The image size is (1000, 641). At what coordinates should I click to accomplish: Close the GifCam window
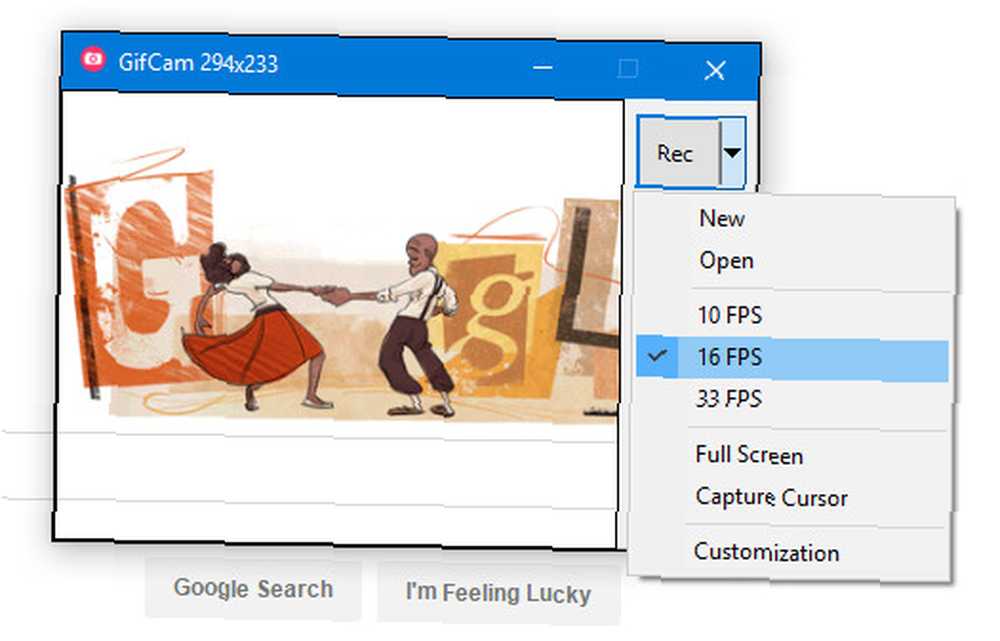coord(715,70)
